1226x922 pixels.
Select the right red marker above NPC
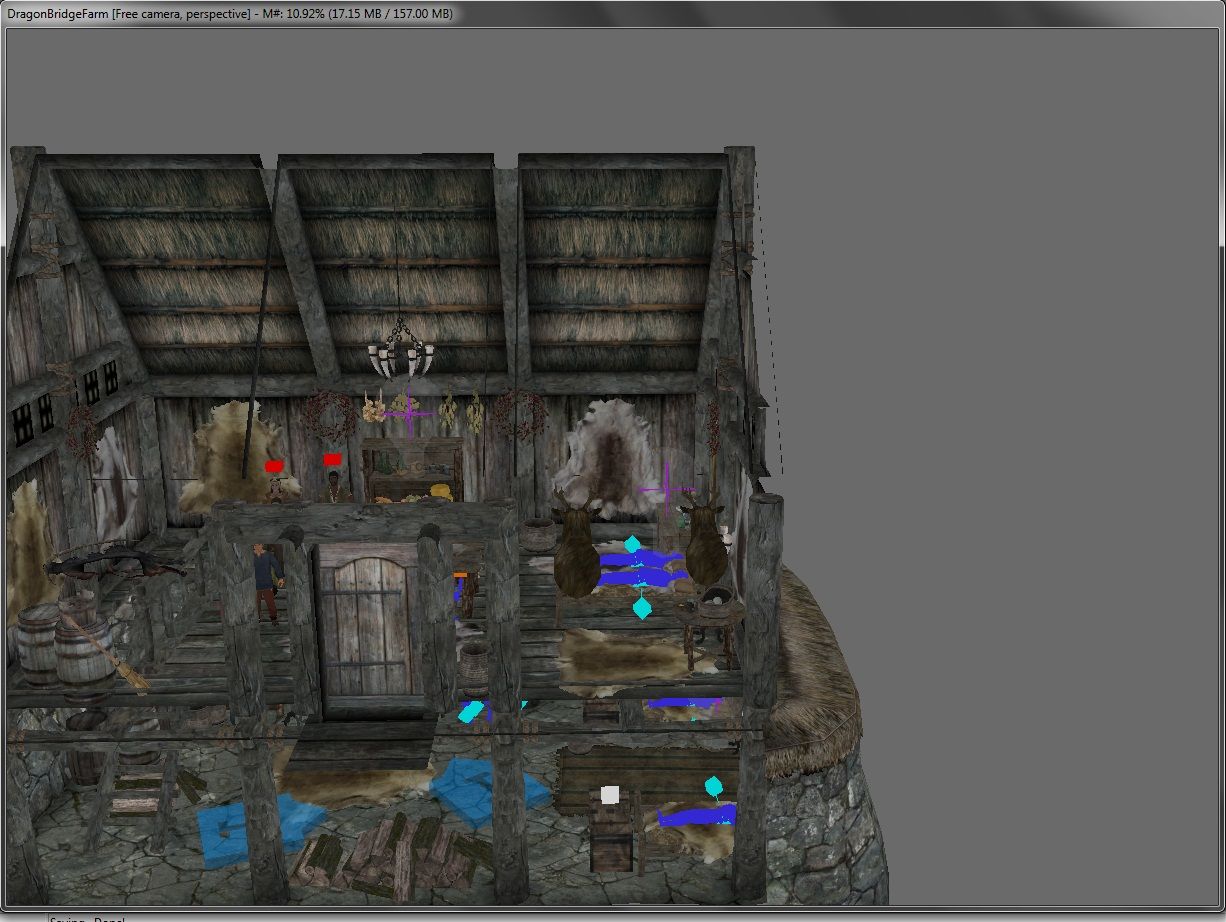333,459
